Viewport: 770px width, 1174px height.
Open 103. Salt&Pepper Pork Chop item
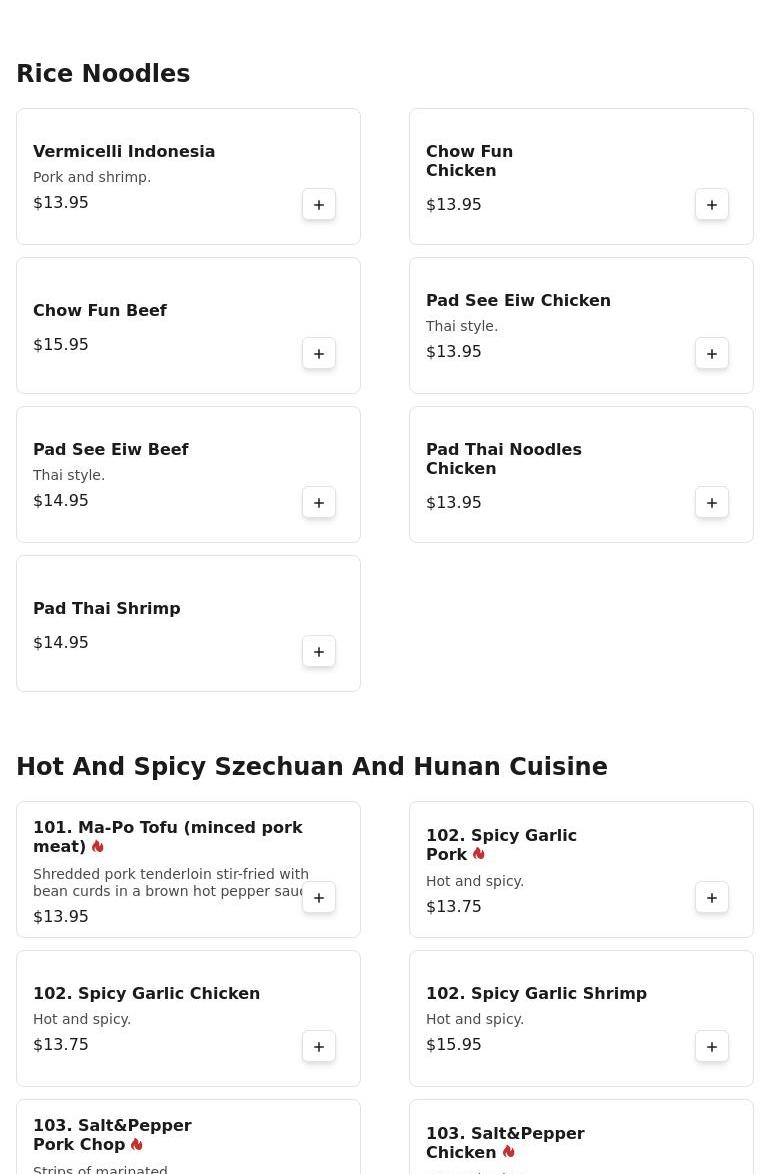pyautogui.click(x=112, y=1135)
